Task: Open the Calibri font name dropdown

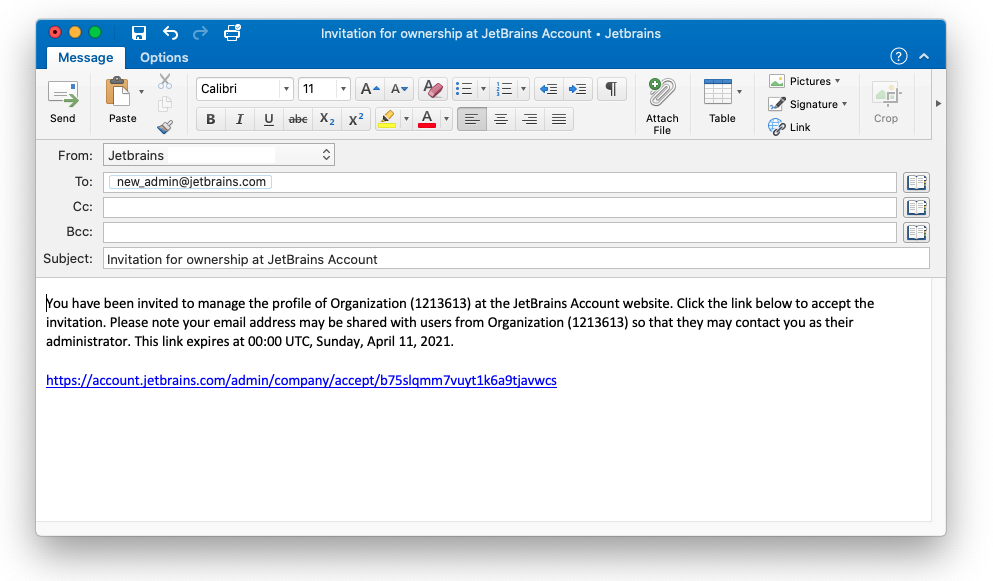Action: point(286,89)
